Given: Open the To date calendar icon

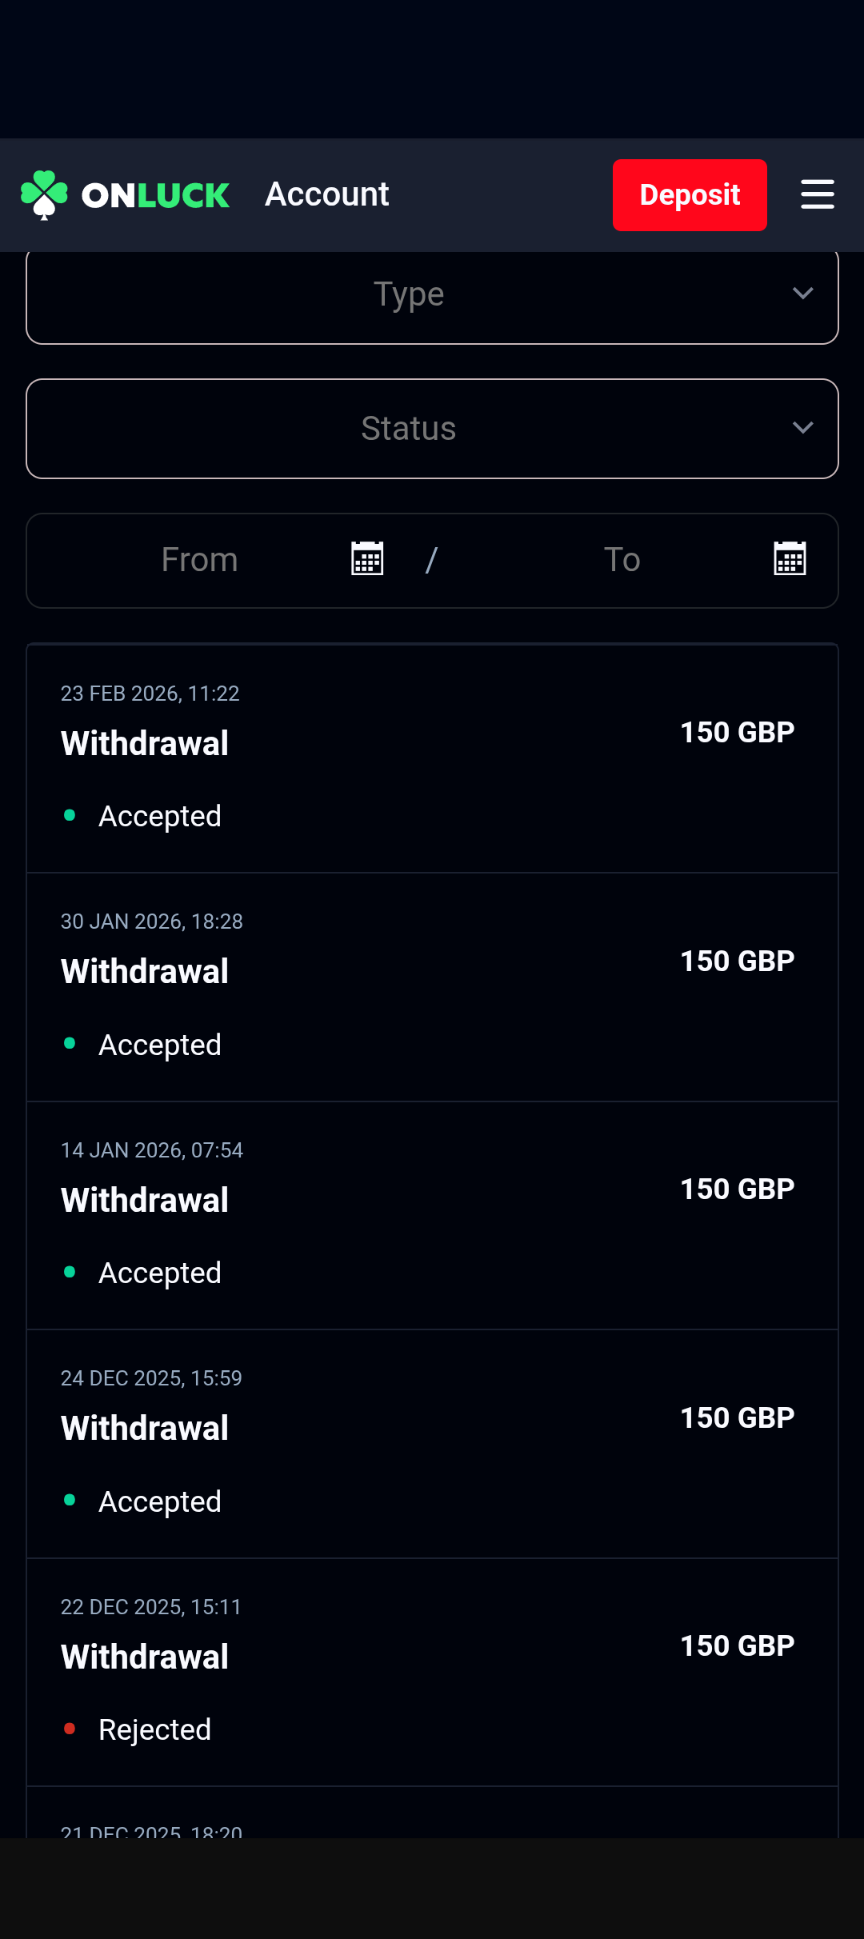Looking at the screenshot, I should 789,559.
